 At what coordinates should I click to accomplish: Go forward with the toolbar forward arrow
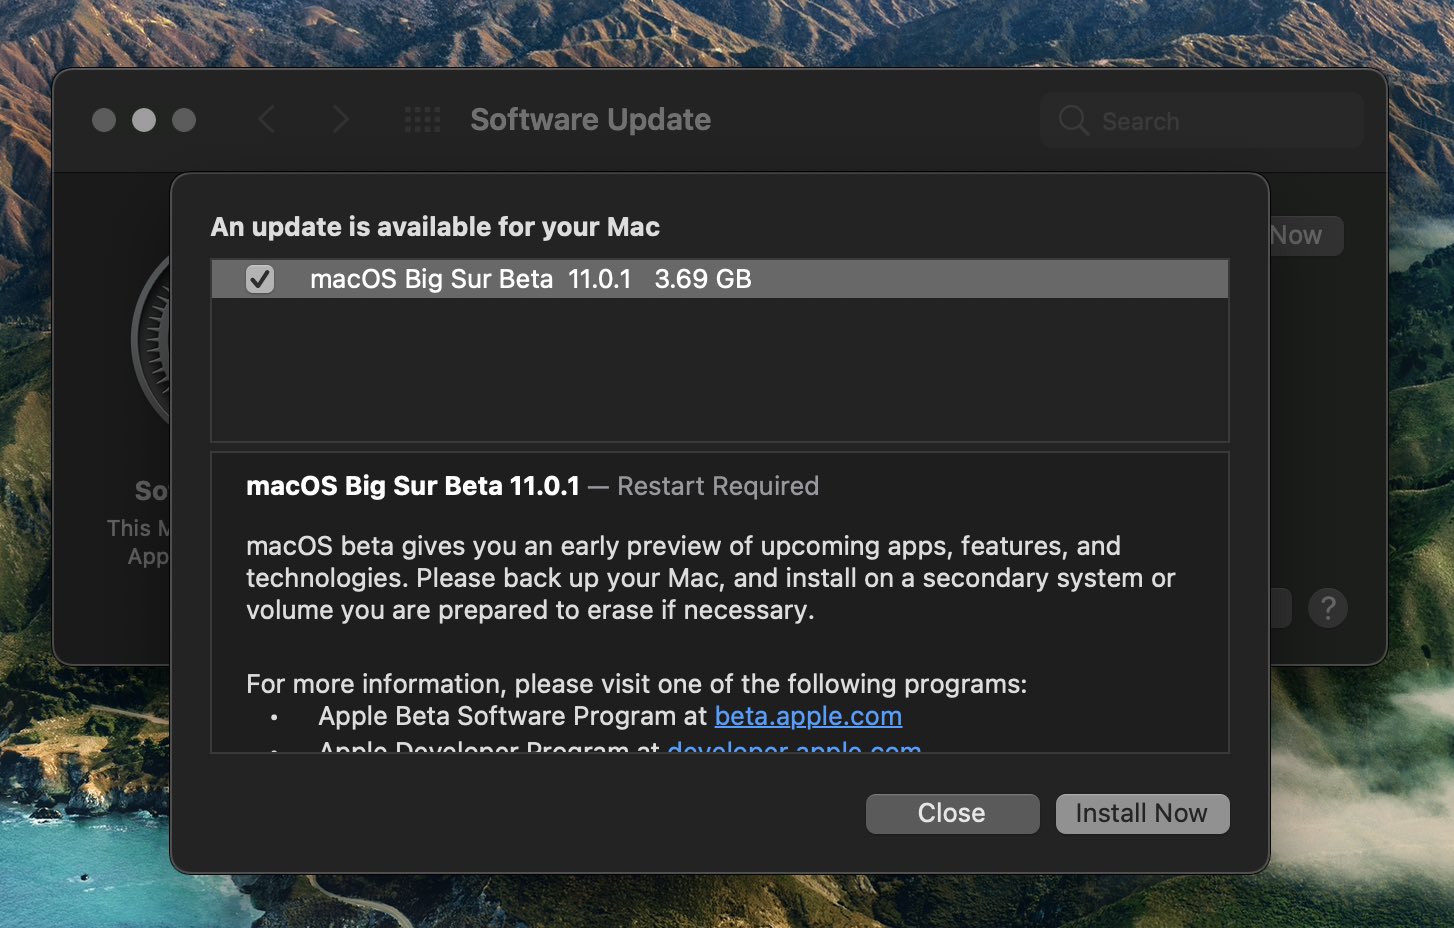click(x=340, y=120)
